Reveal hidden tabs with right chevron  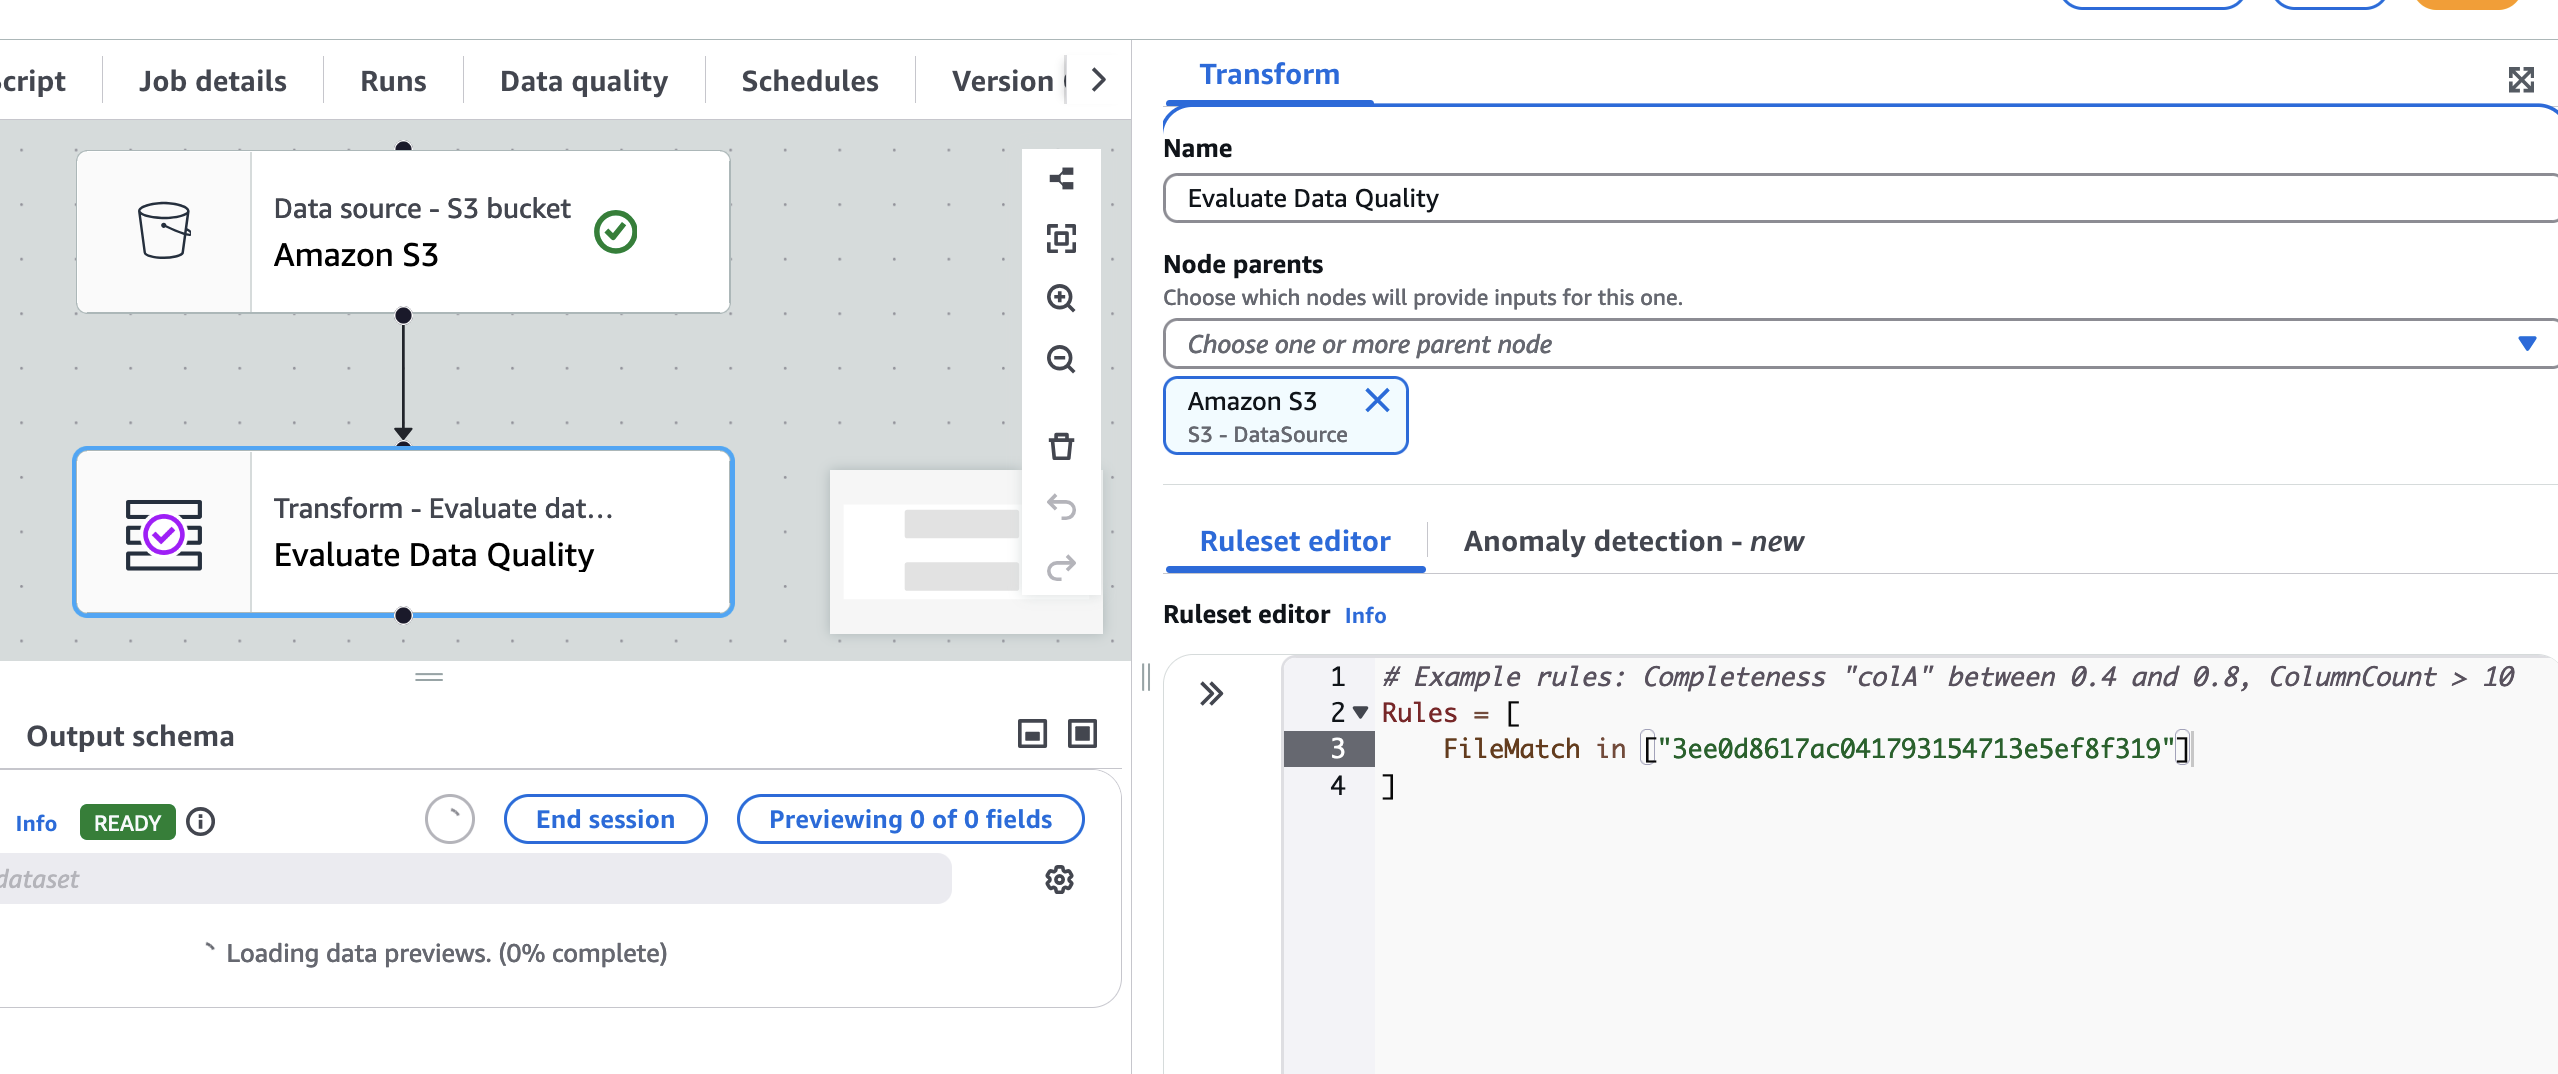pyautogui.click(x=1097, y=80)
